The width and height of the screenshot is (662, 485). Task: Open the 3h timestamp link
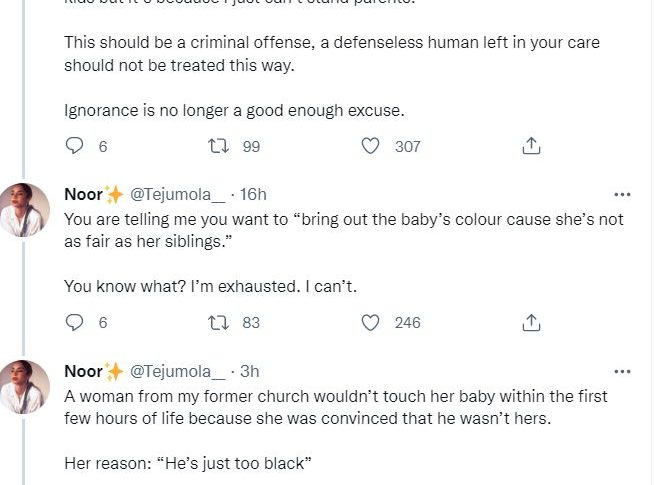click(x=249, y=371)
